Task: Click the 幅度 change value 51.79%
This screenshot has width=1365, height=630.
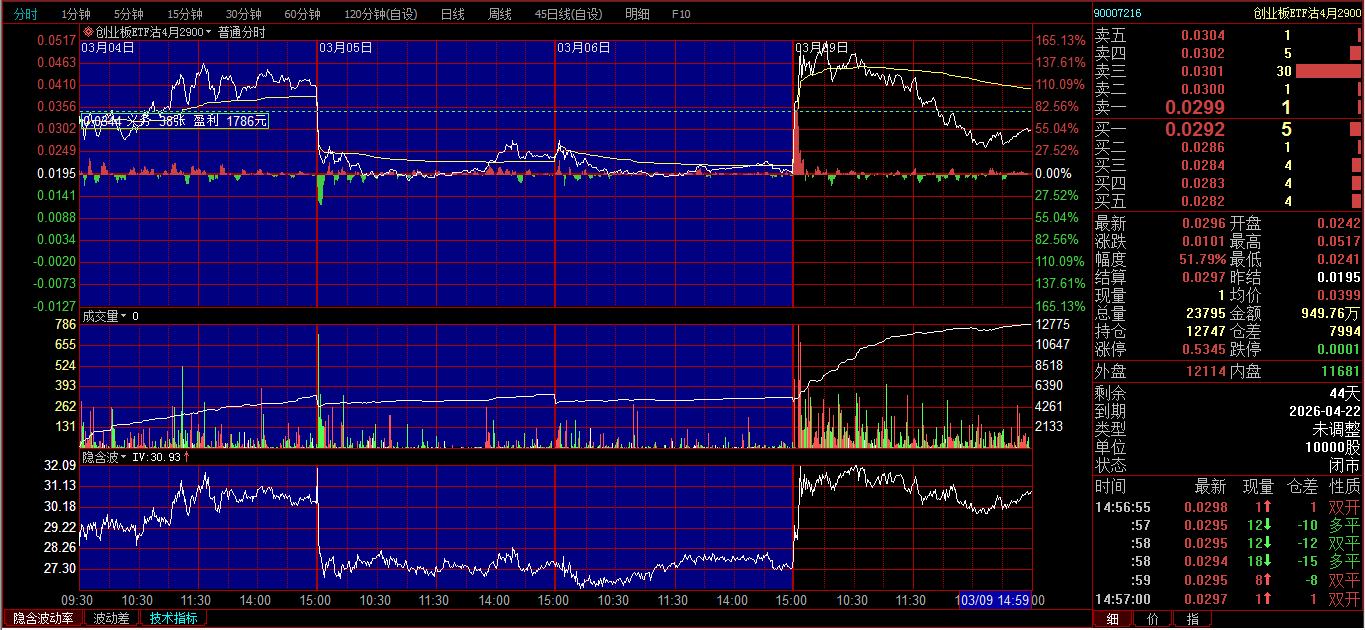Action: click(1203, 259)
